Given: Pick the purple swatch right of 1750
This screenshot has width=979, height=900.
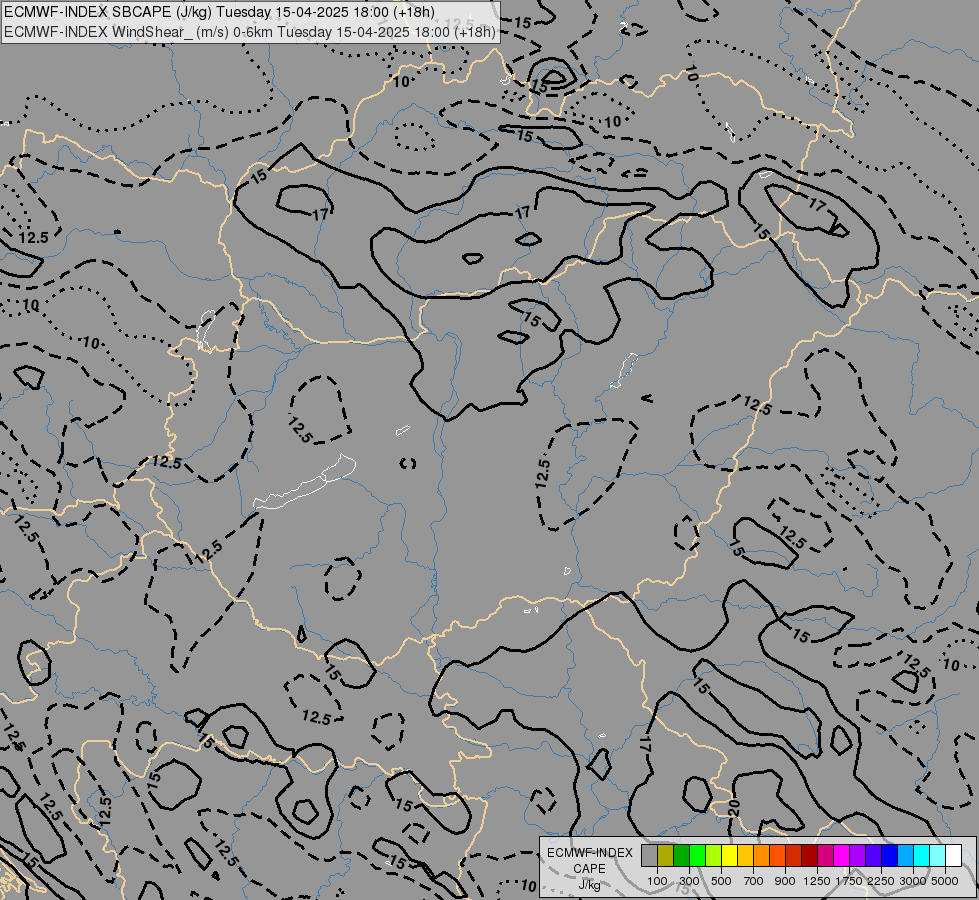Looking at the screenshot, I should (858, 856).
